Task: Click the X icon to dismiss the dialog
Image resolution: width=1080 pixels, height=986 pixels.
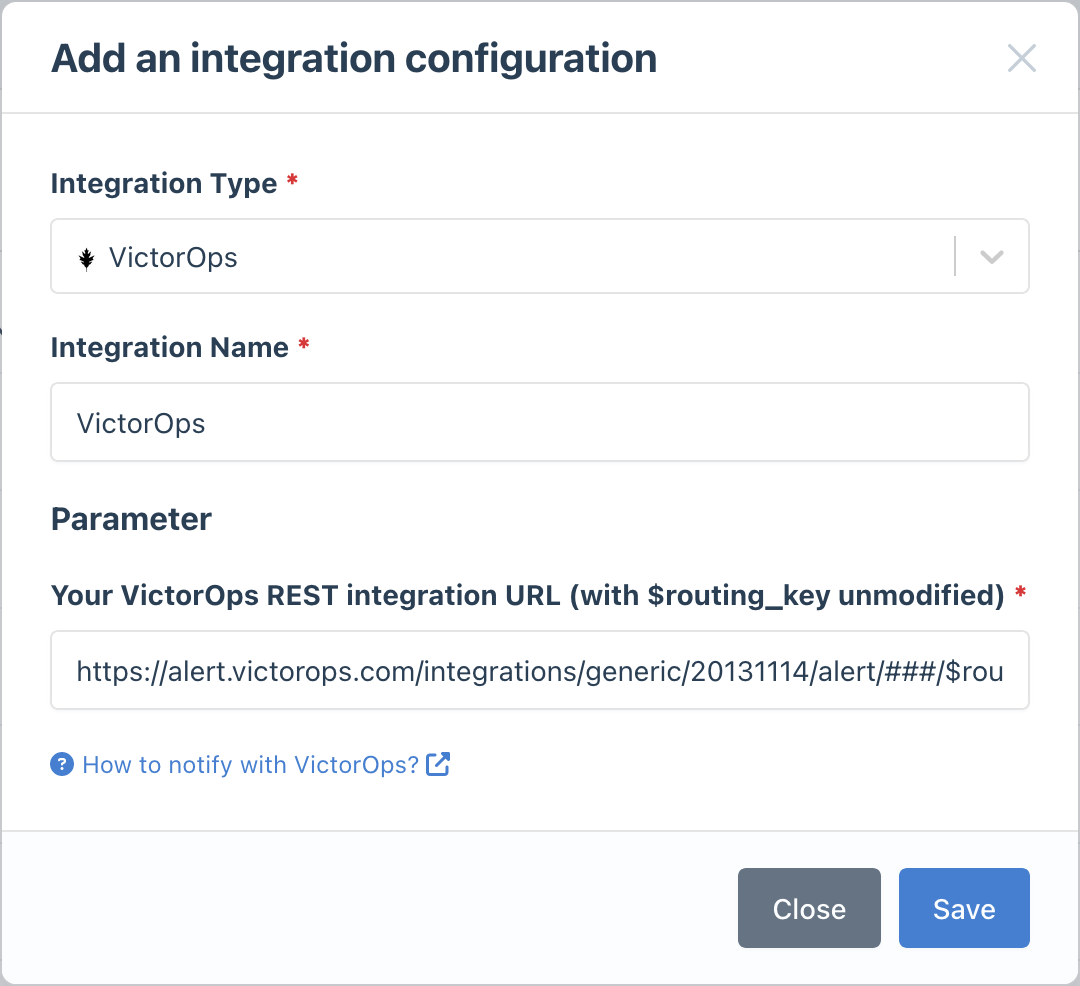Action: [1022, 58]
